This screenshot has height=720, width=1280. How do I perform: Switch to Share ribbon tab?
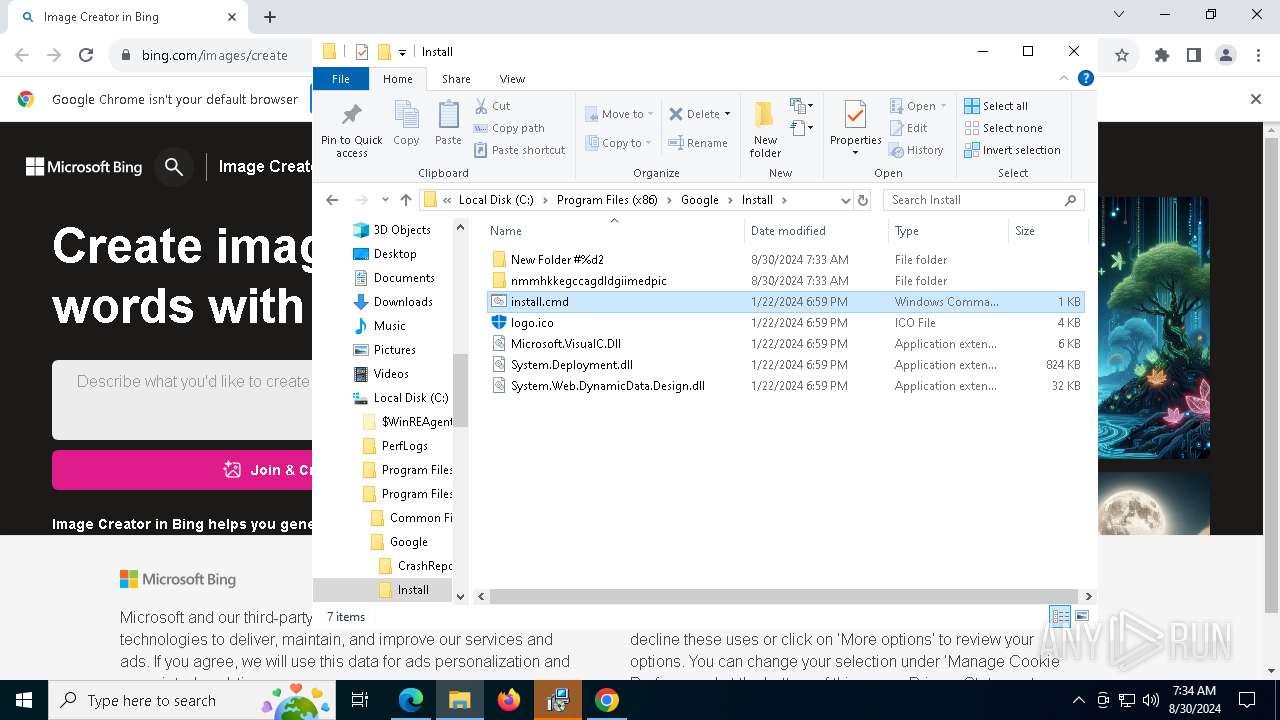pyautogui.click(x=456, y=79)
